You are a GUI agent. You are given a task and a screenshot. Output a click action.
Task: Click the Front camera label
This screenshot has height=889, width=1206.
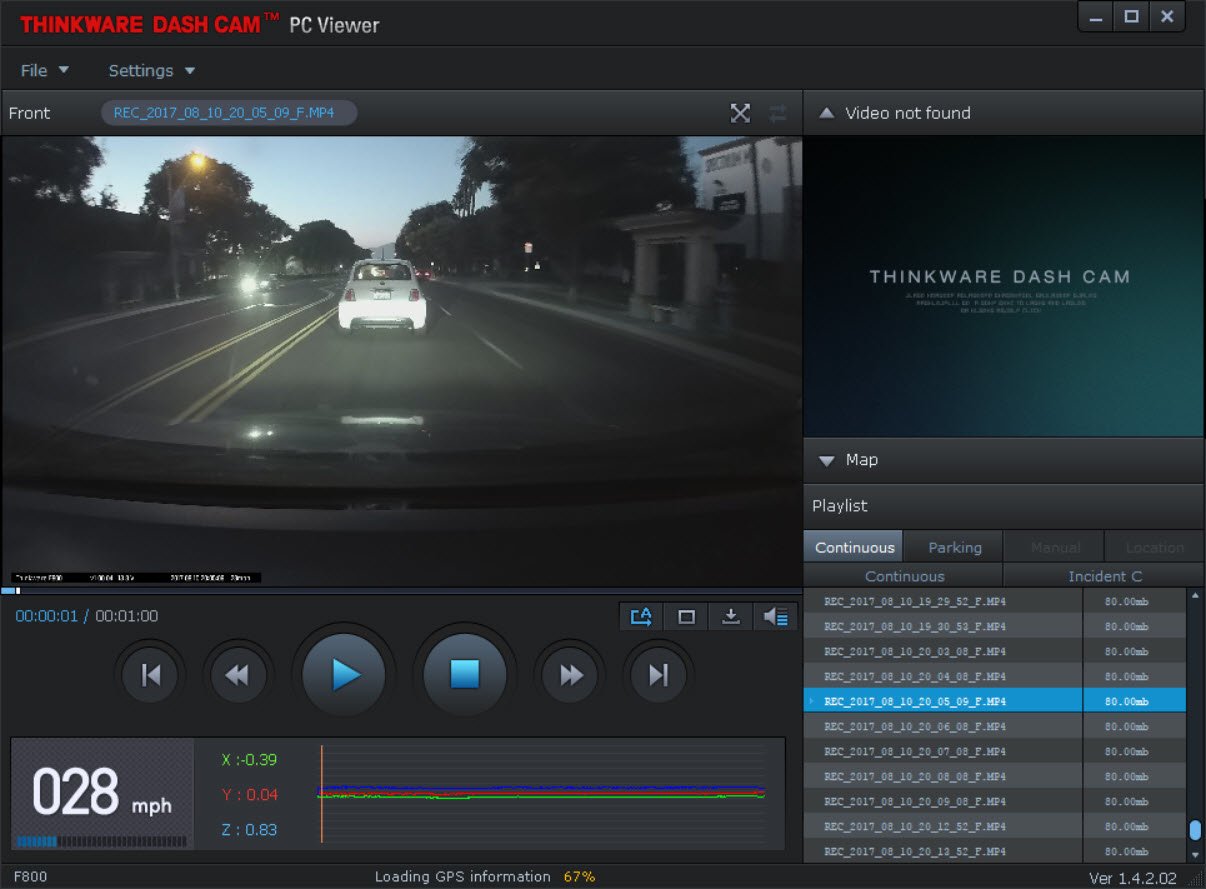tap(29, 113)
